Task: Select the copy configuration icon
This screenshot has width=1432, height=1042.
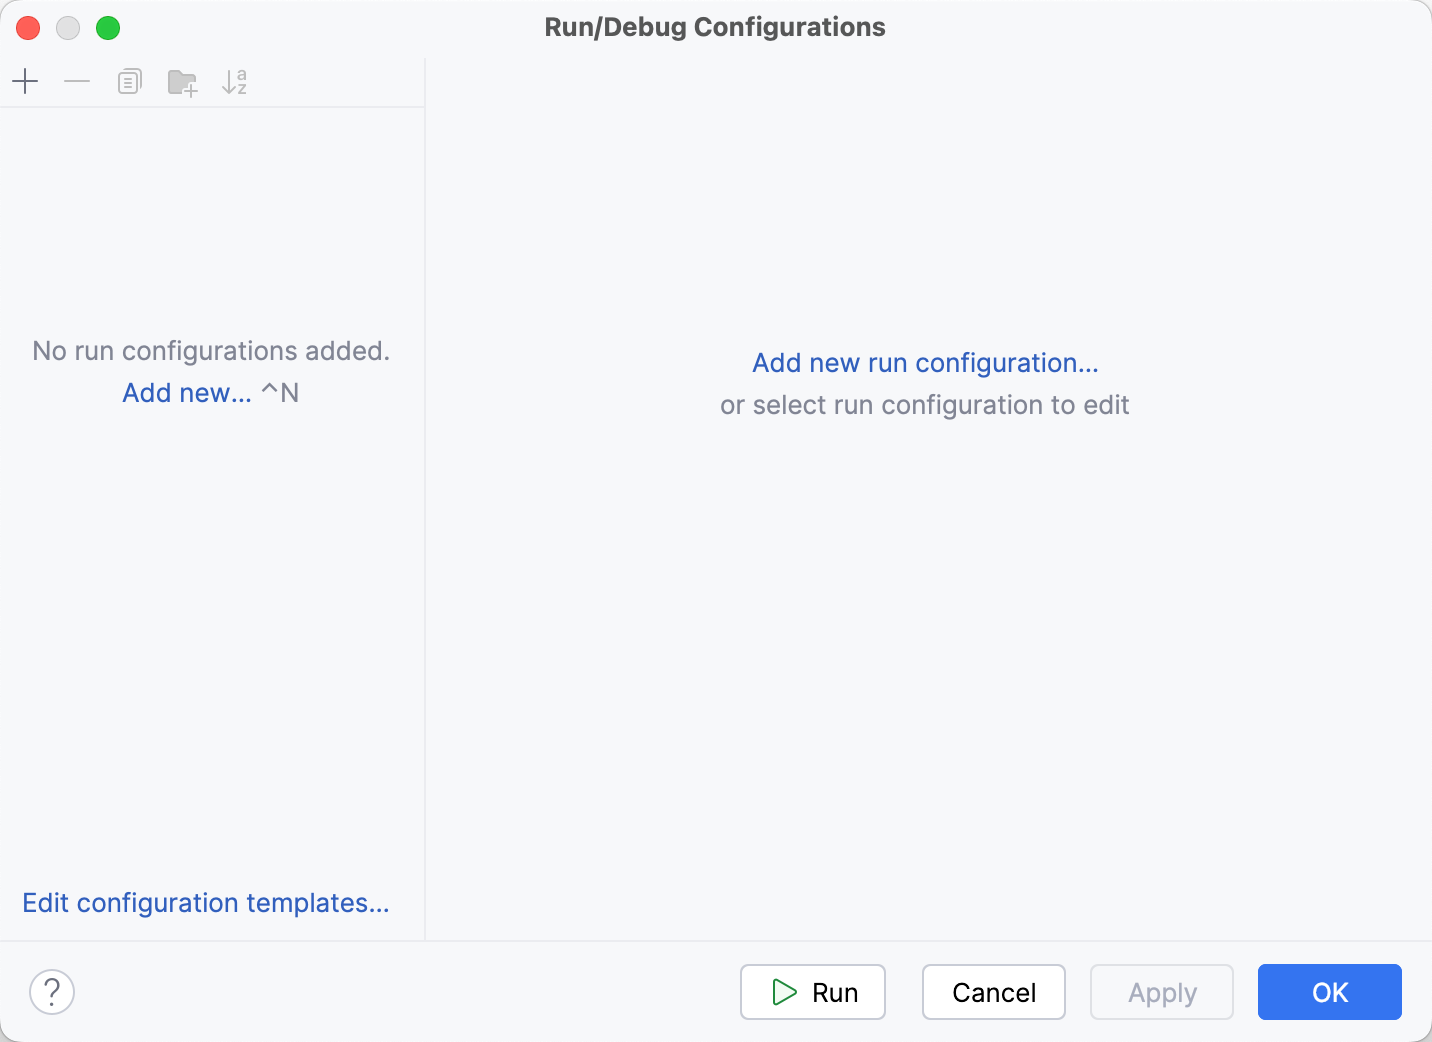Action: pyautogui.click(x=129, y=81)
